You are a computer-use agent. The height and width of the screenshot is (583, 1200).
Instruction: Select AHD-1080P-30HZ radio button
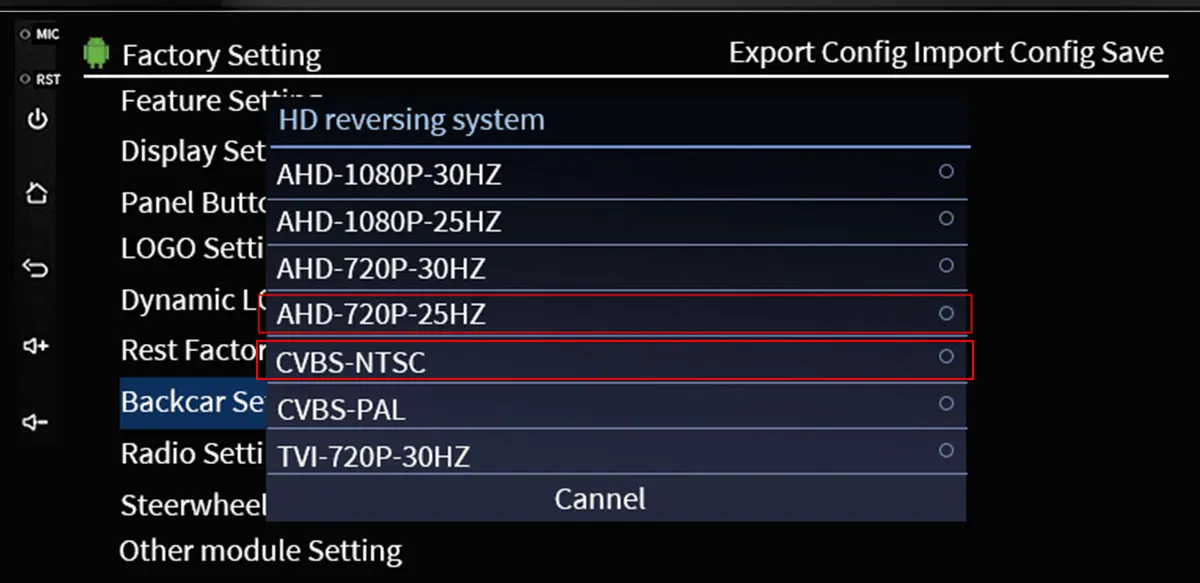[946, 172]
